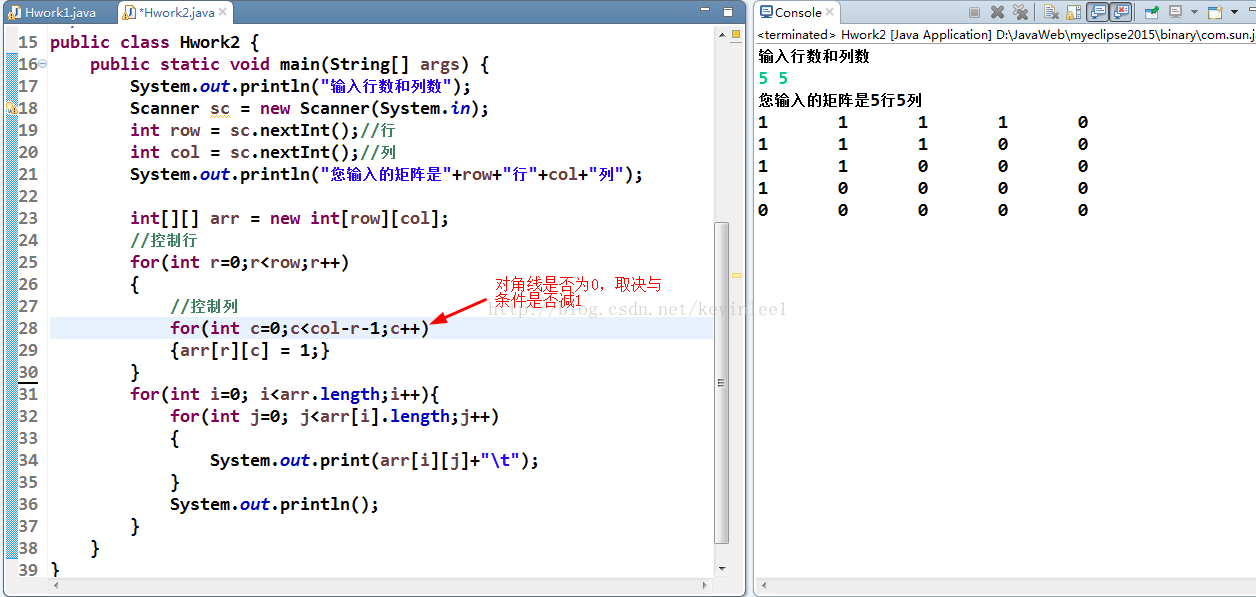Screen dimensions: 1256x597
Task: Click 'System.out.print(arr[i][j]+"\t");' on line 34
Action: [375, 460]
